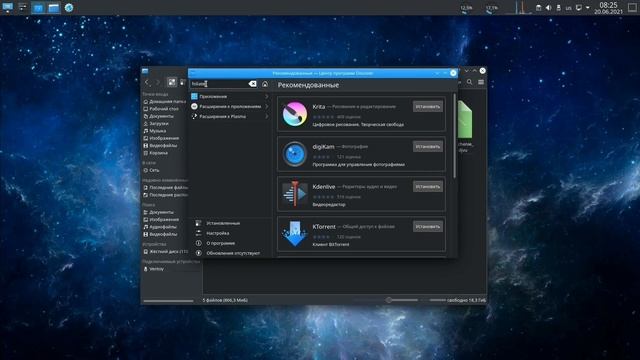Install KTorrent with Установить button

(427, 227)
